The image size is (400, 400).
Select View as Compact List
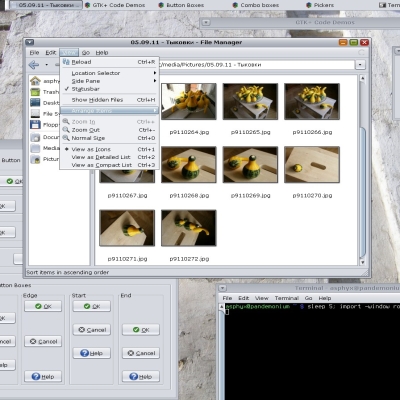(109, 165)
